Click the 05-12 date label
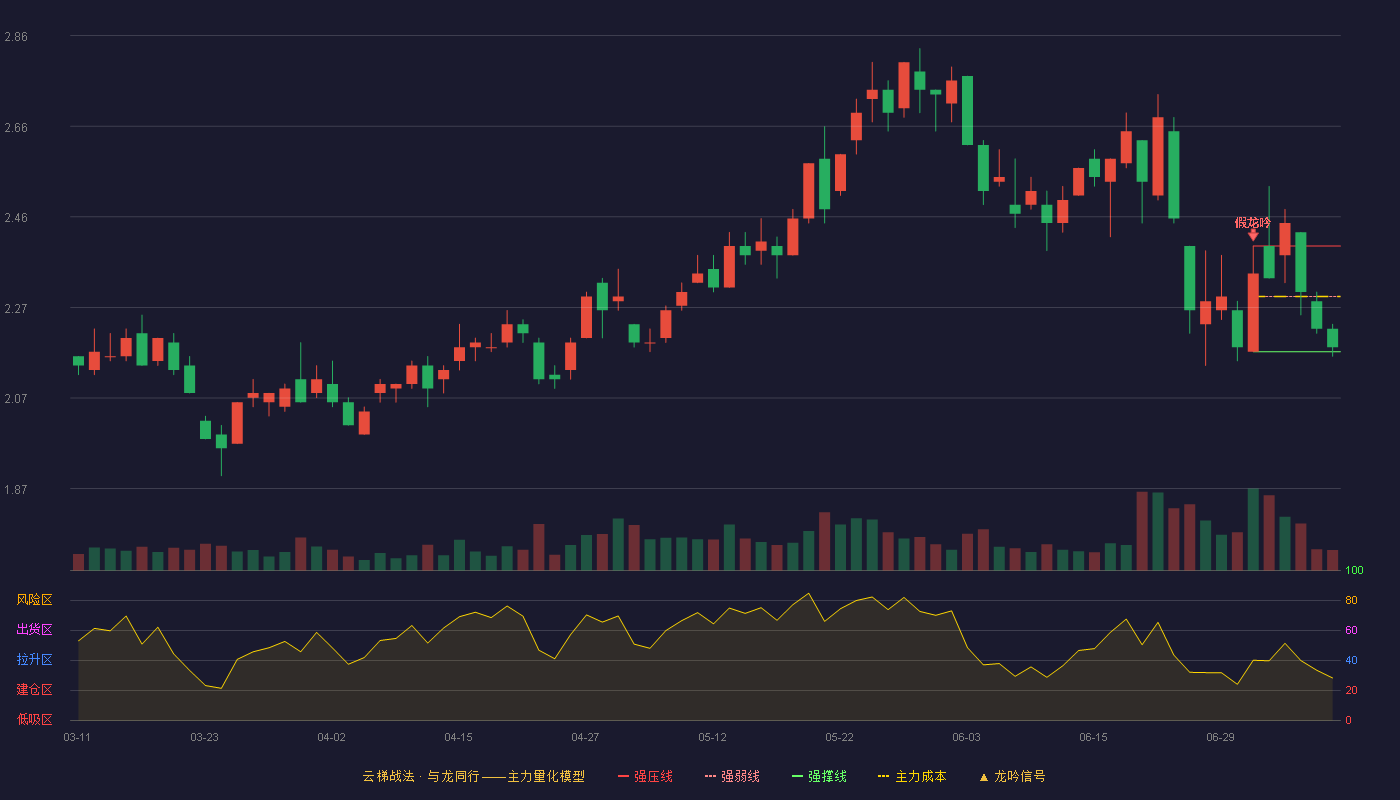This screenshot has width=1400, height=800. click(712, 737)
